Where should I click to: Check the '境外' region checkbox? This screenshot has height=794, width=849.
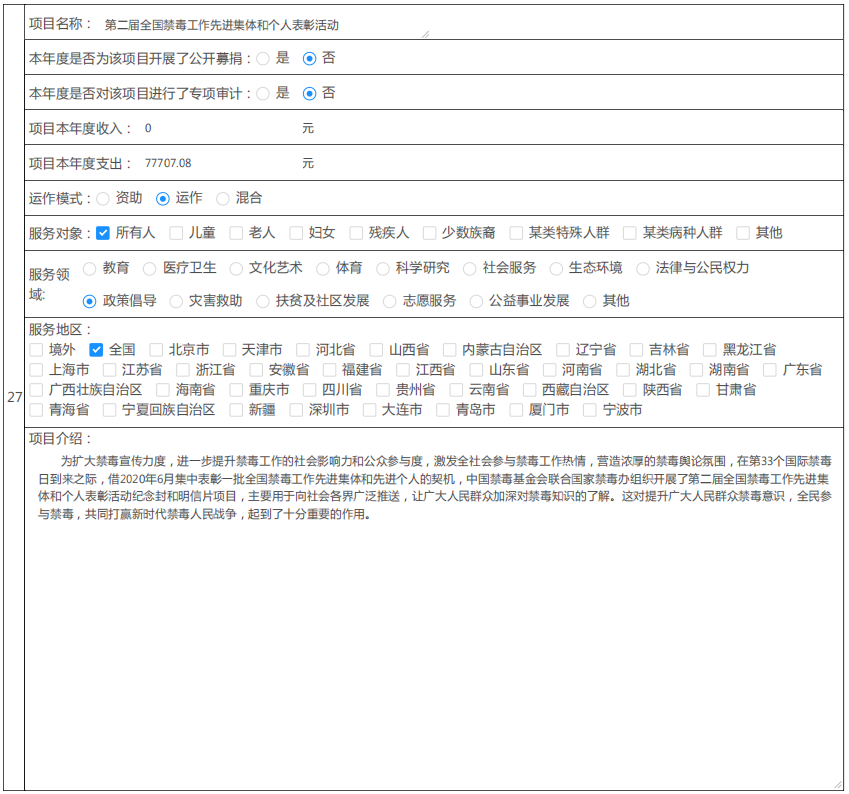(x=36, y=350)
